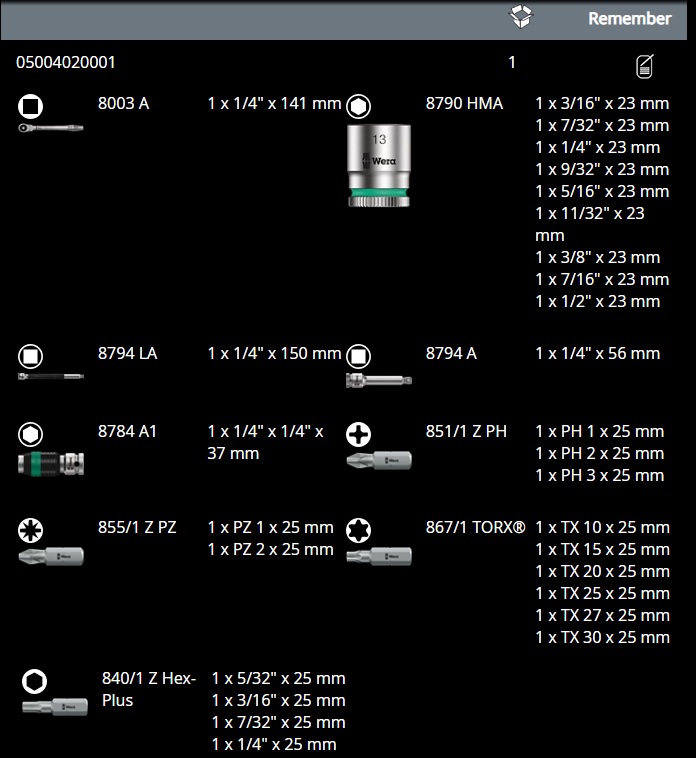The width and height of the screenshot is (696, 758).
Task: Click the Pozidriv icon for 855/1 Z PZ
Action: pyautogui.click(x=31, y=529)
